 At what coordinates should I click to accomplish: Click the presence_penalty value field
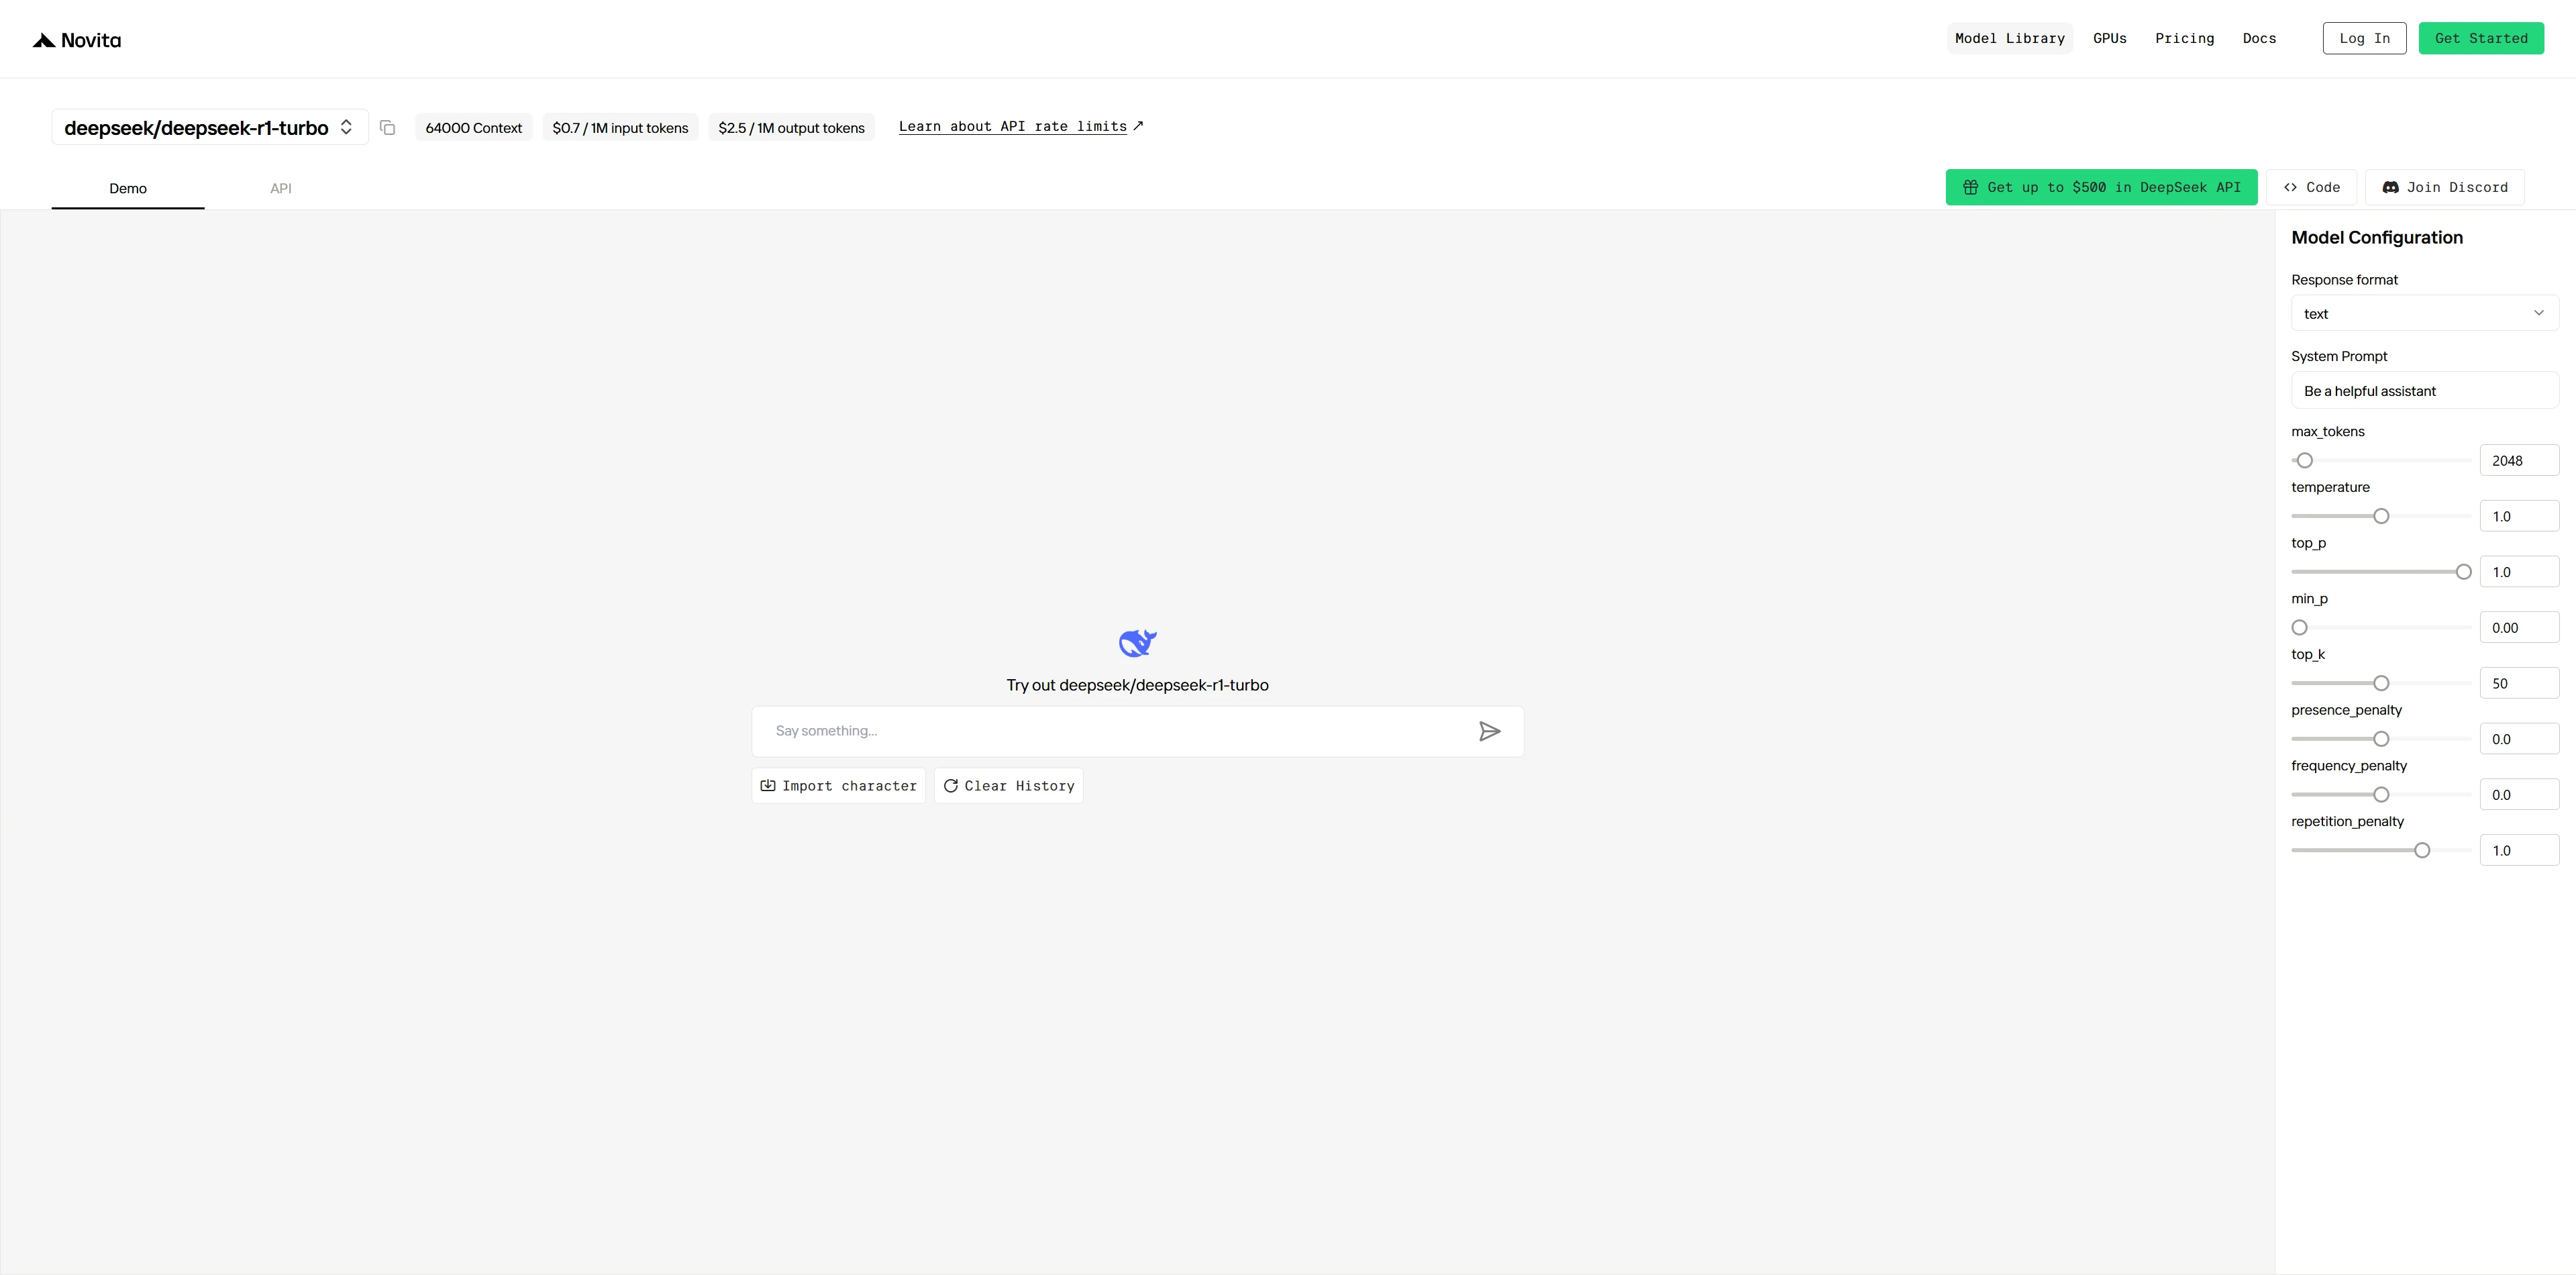[2519, 739]
